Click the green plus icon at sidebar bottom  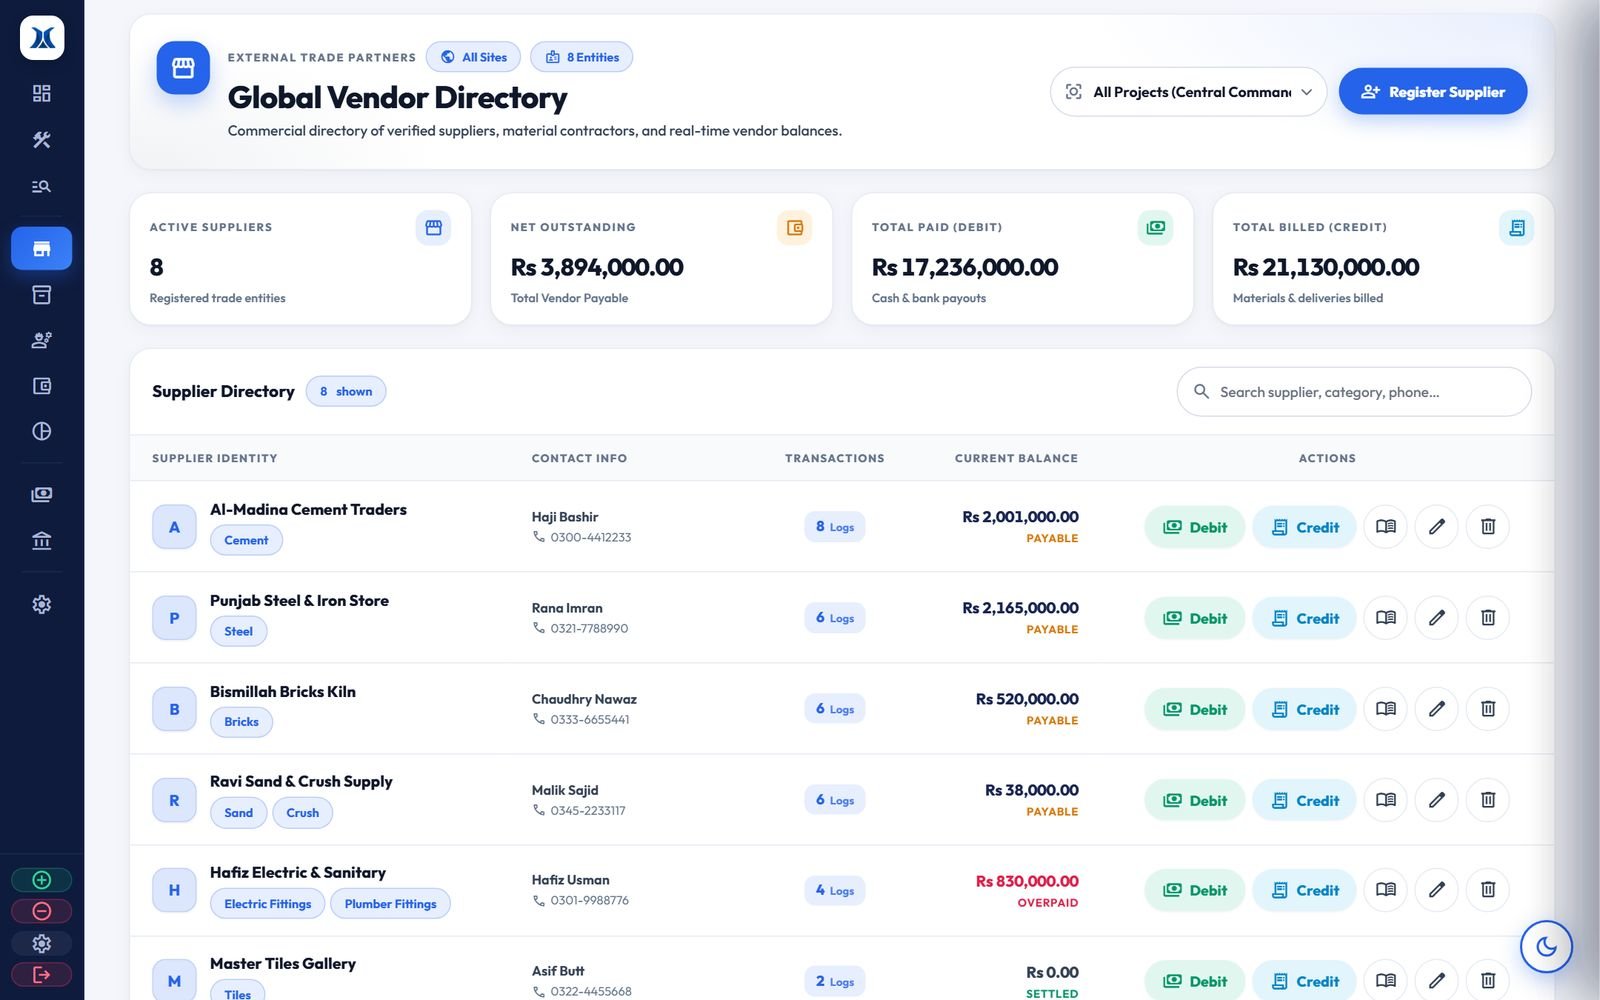click(41, 880)
